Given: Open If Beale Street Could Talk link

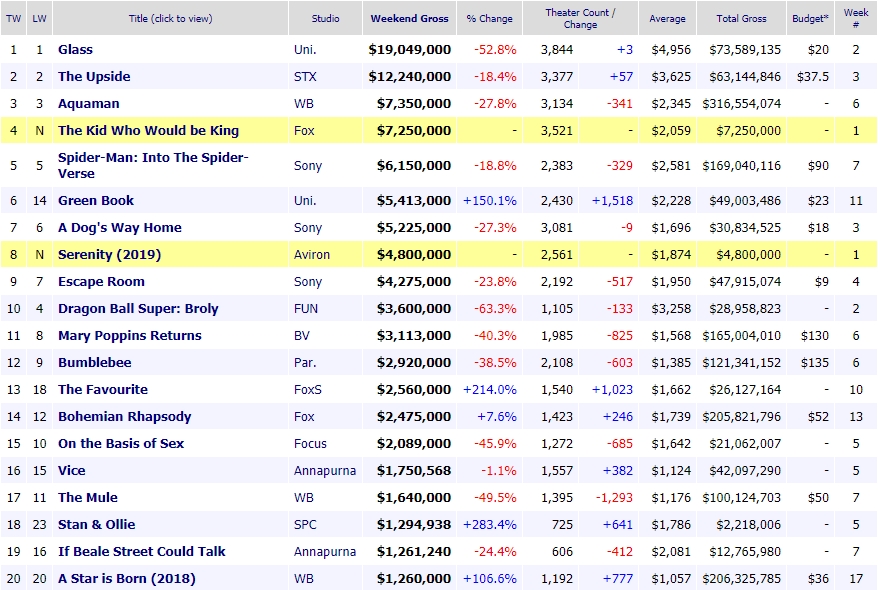Looking at the screenshot, I should coord(142,551).
